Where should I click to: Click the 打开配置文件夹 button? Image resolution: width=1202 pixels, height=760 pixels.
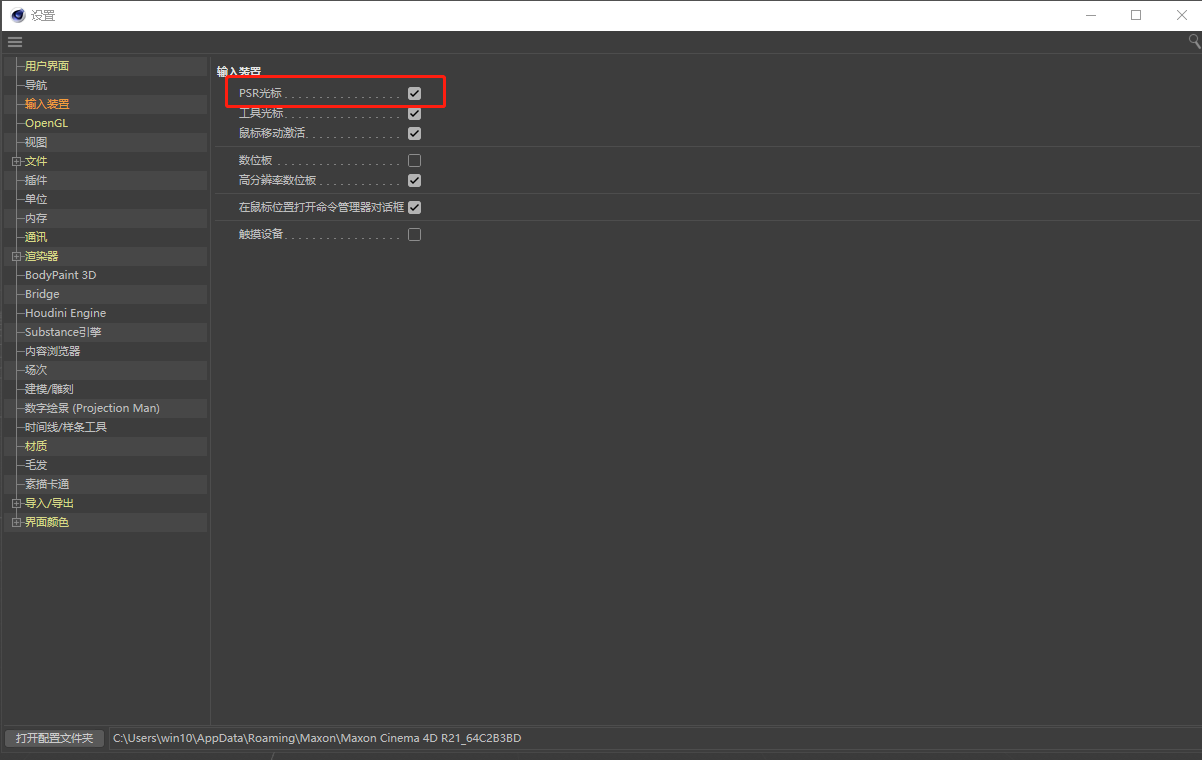point(54,738)
